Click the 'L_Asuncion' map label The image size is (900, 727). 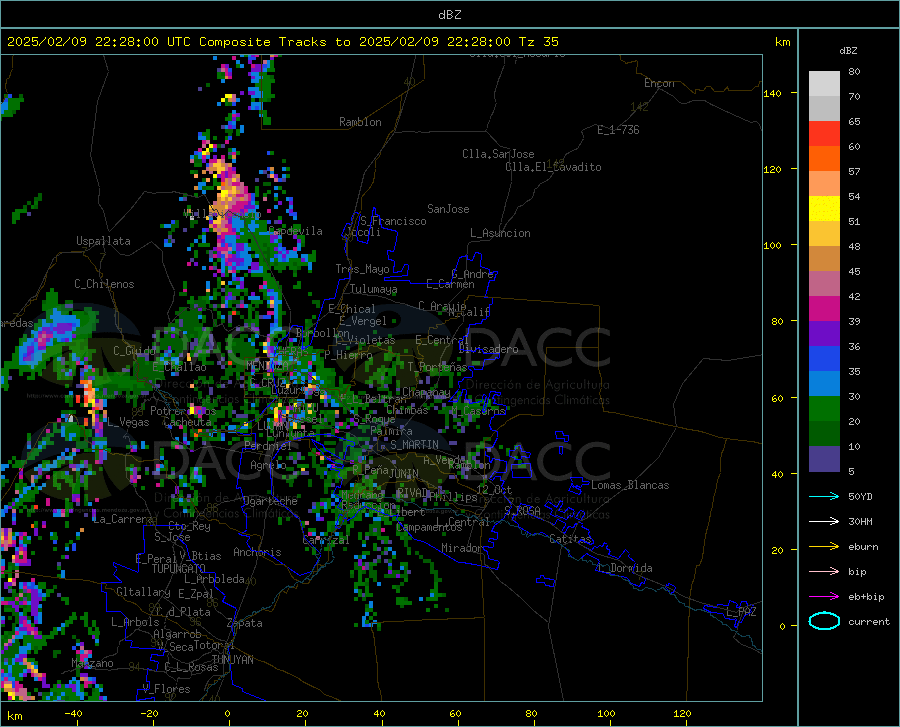click(x=500, y=233)
